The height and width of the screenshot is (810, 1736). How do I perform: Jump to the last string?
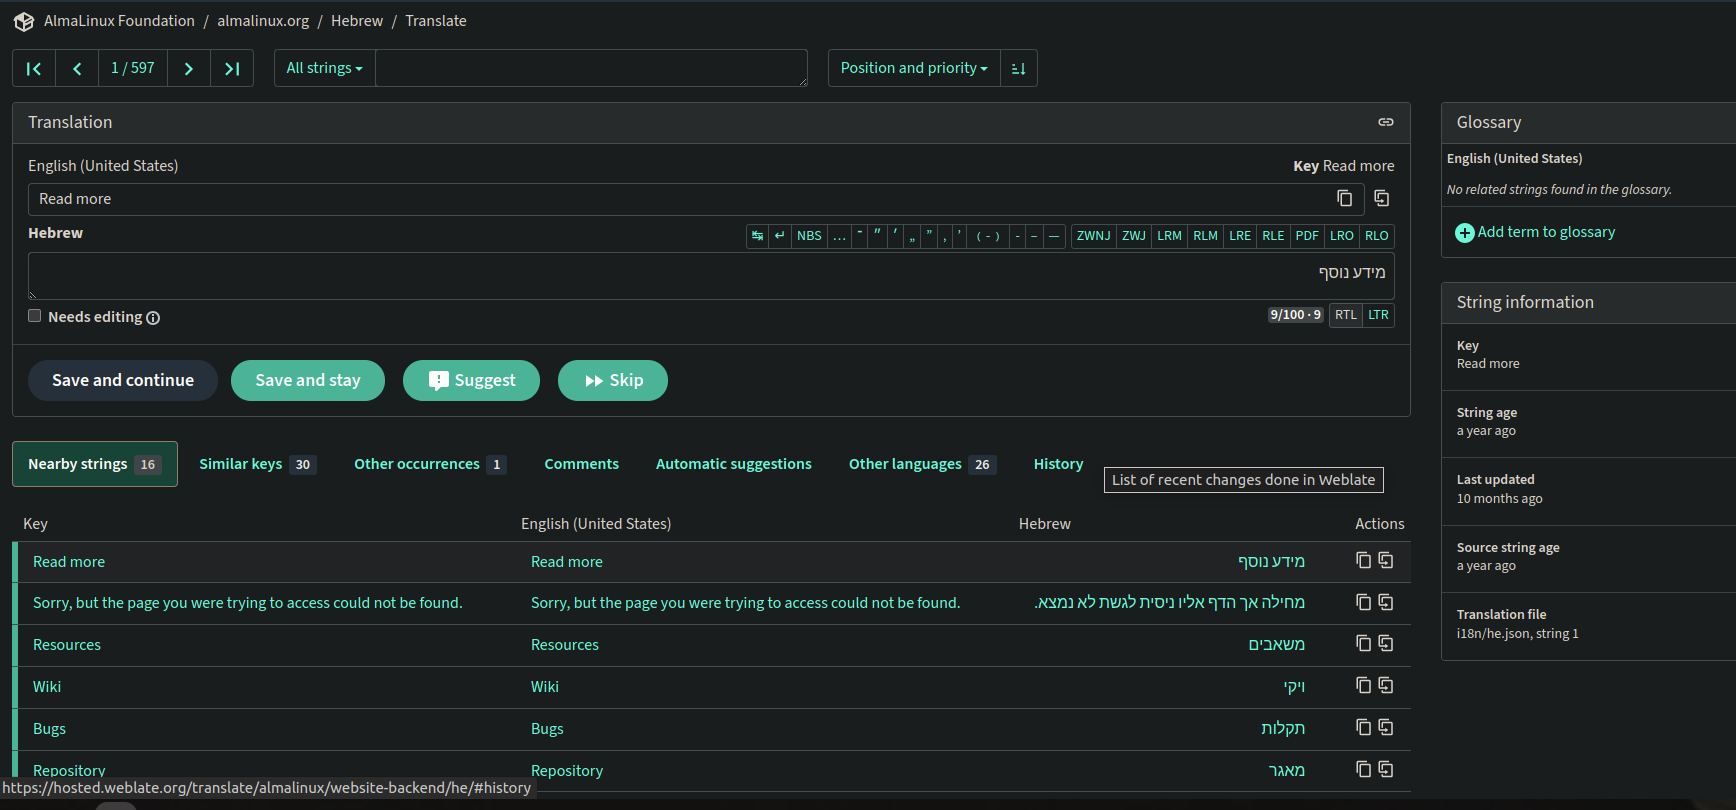point(232,68)
